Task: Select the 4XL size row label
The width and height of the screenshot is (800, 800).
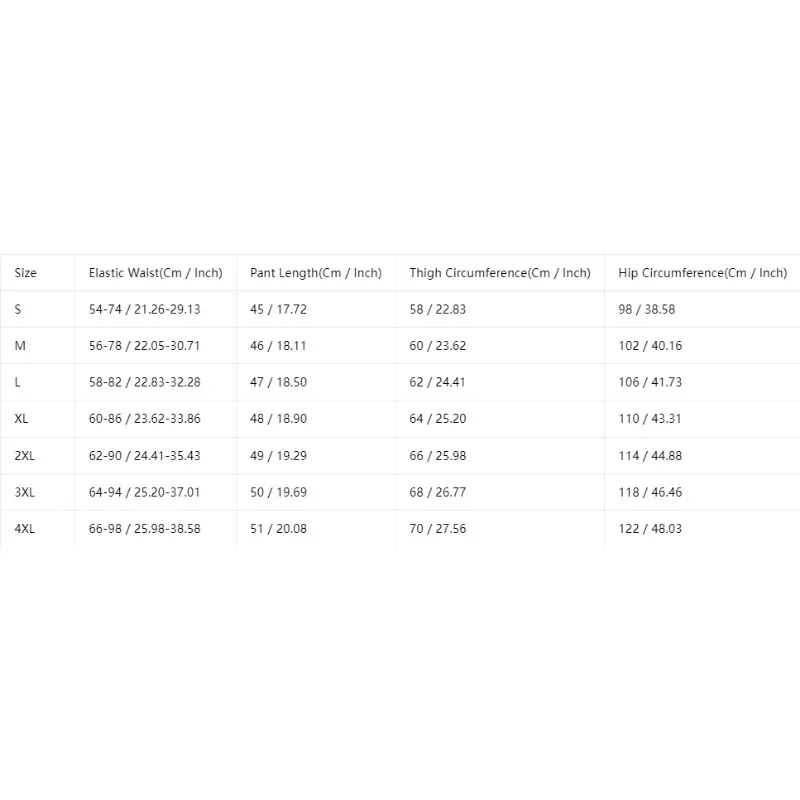Action: point(24,529)
